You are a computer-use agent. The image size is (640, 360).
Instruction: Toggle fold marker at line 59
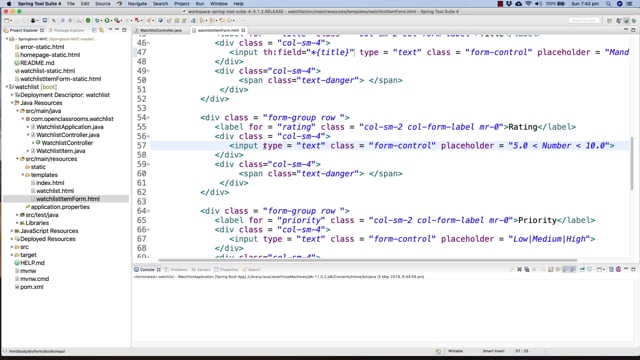point(149,164)
